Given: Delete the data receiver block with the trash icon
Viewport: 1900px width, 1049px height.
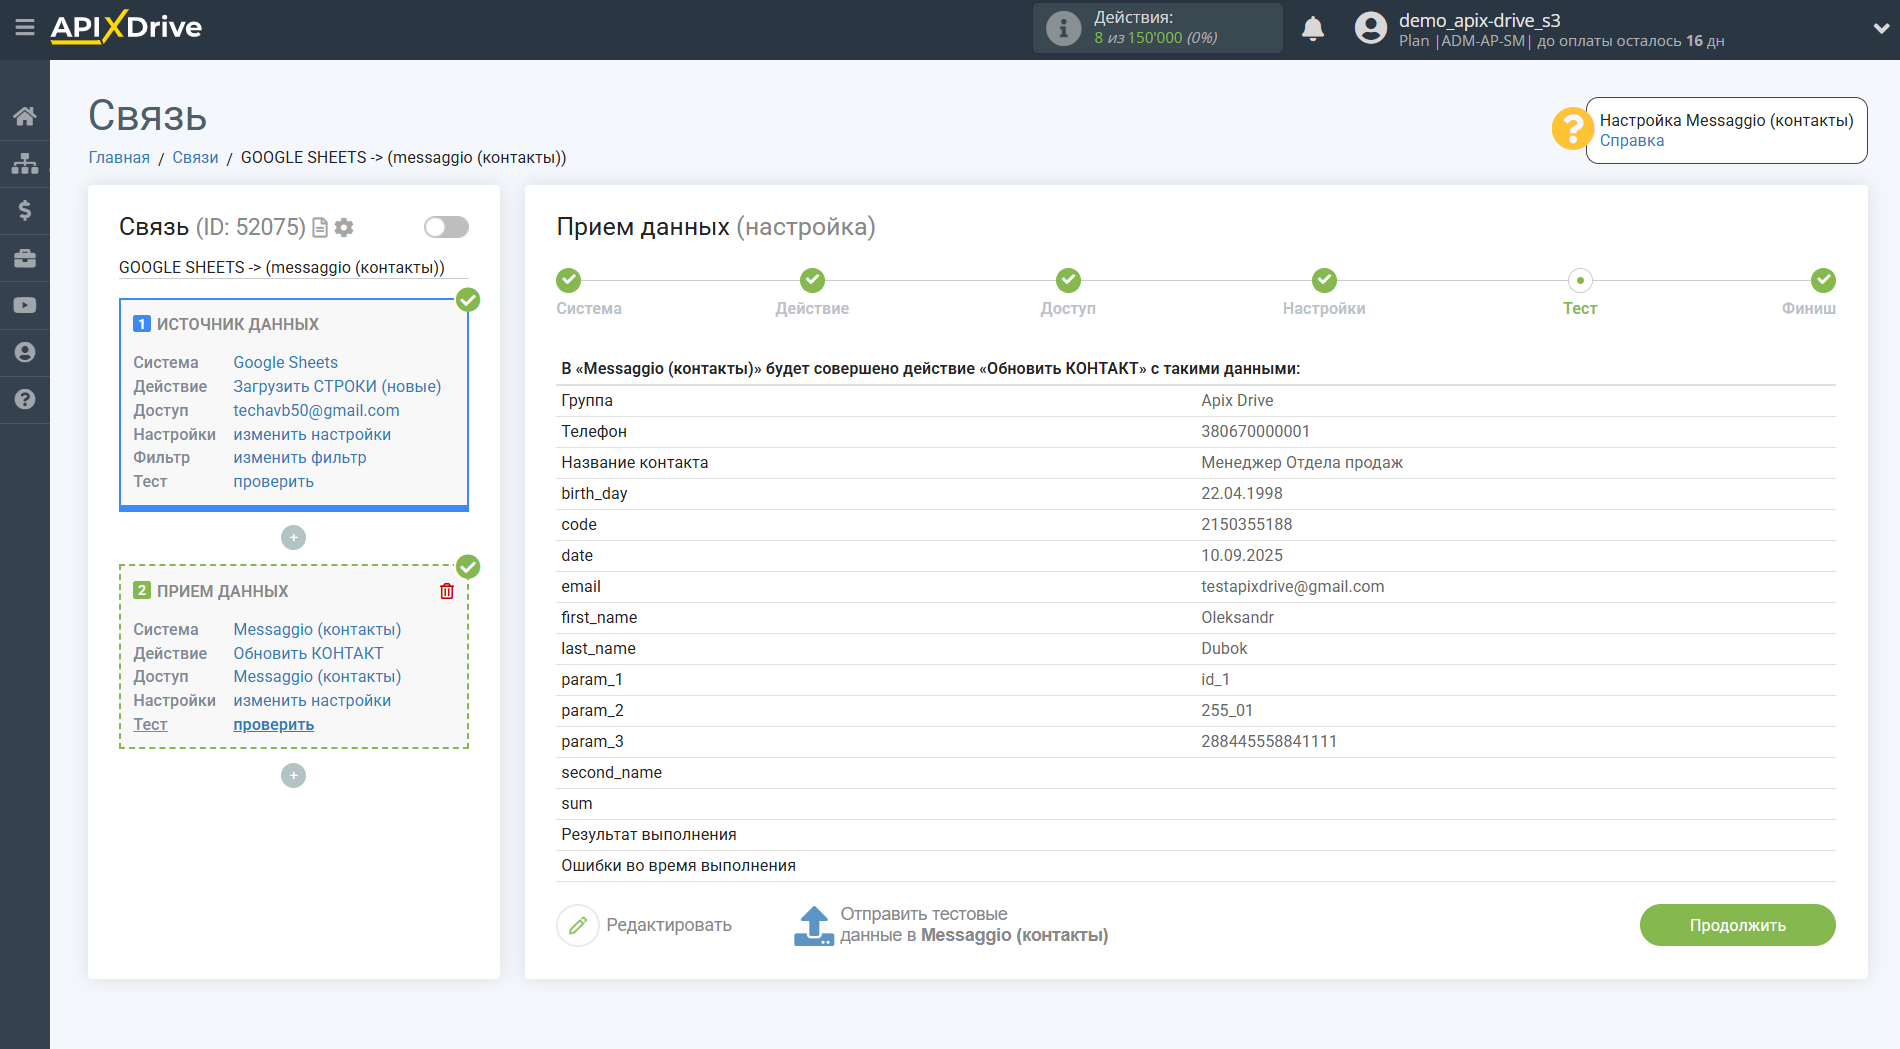Looking at the screenshot, I should click(447, 591).
